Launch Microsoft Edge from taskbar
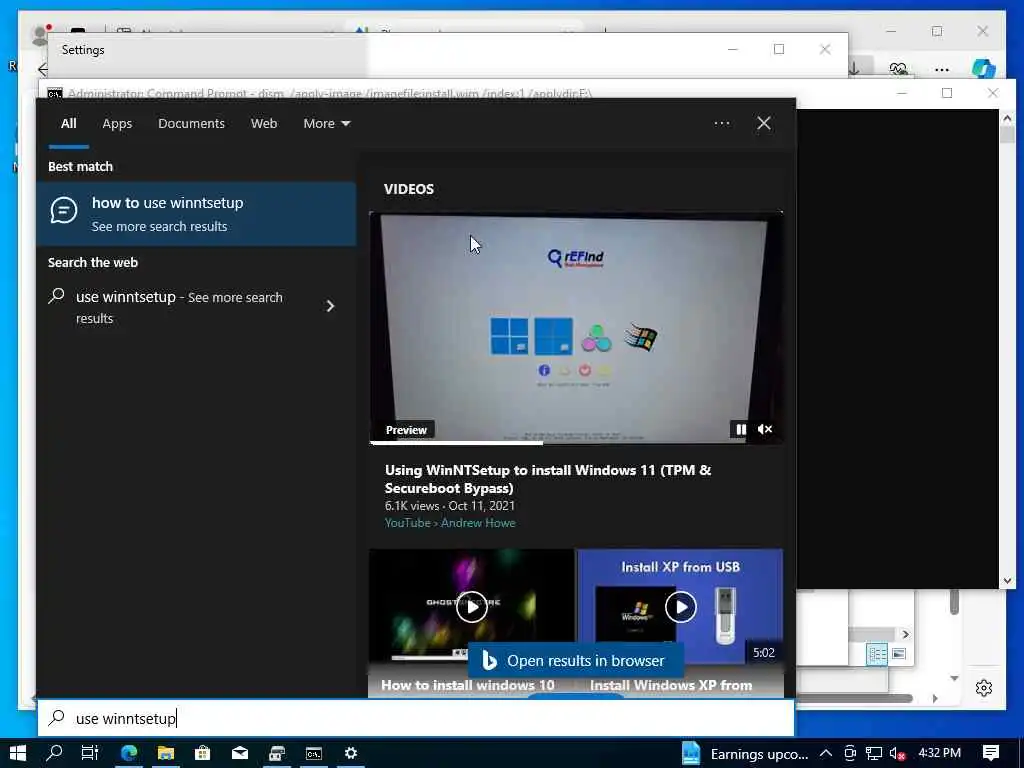1024x768 pixels. coord(129,754)
